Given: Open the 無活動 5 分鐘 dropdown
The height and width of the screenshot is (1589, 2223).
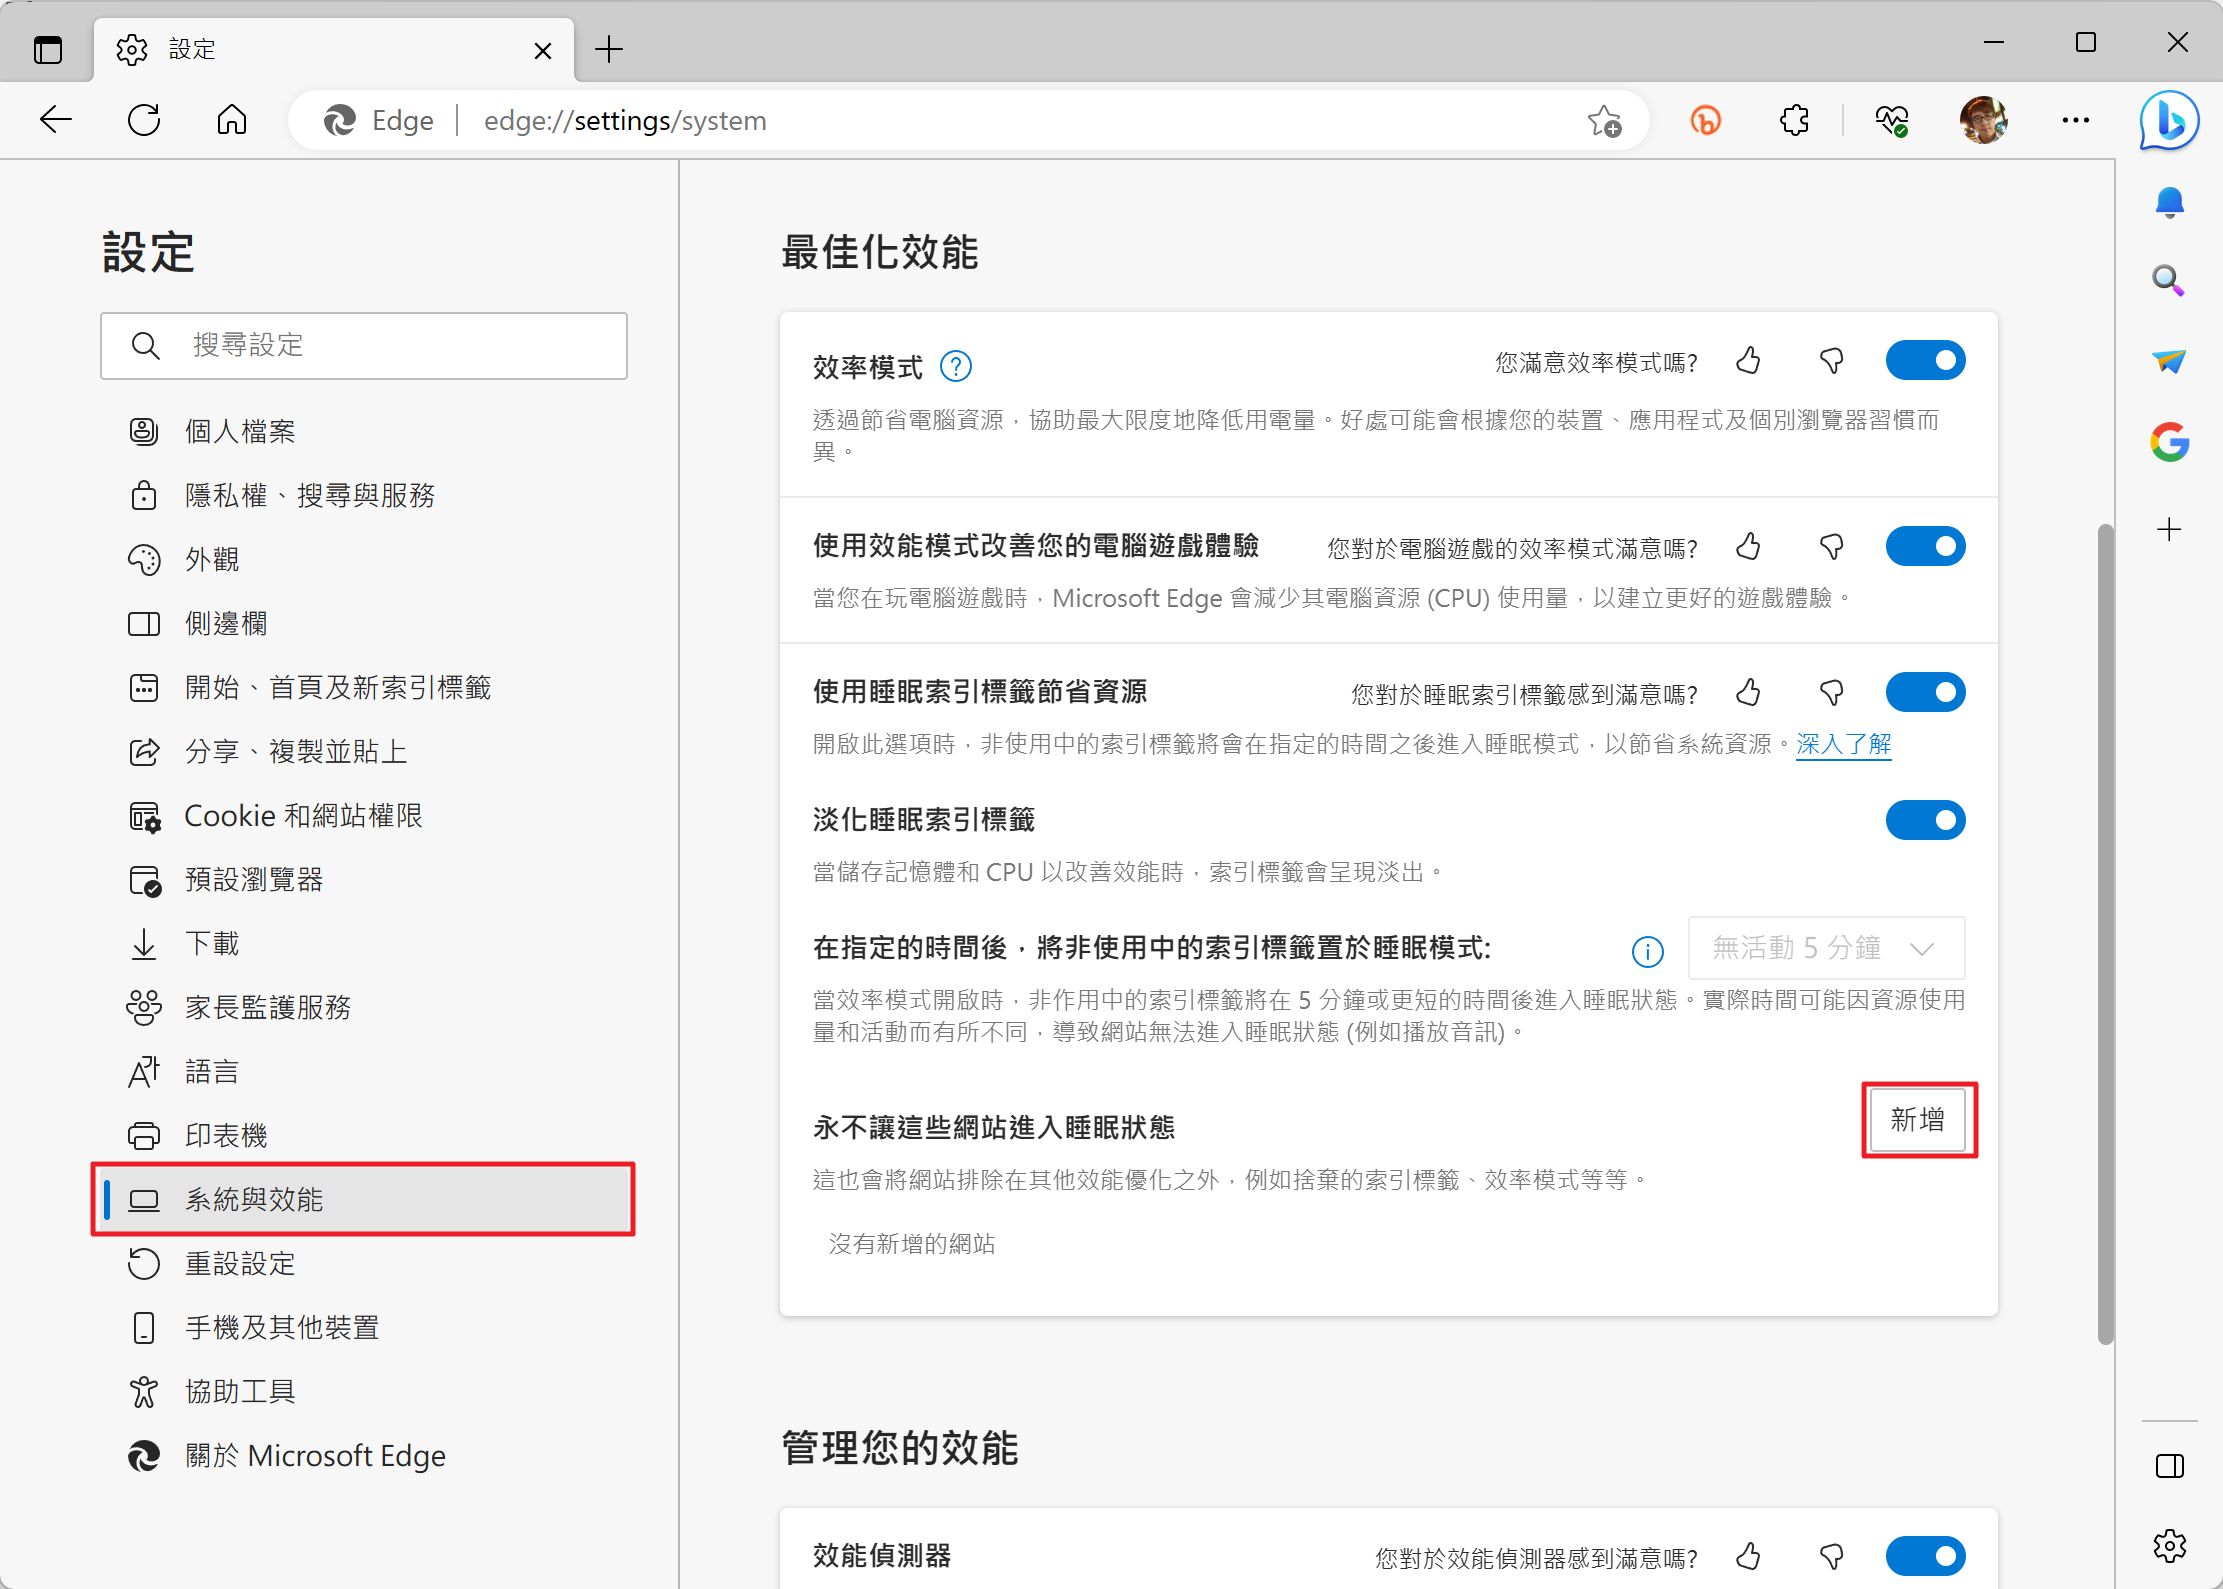Looking at the screenshot, I should coord(1826,948).
